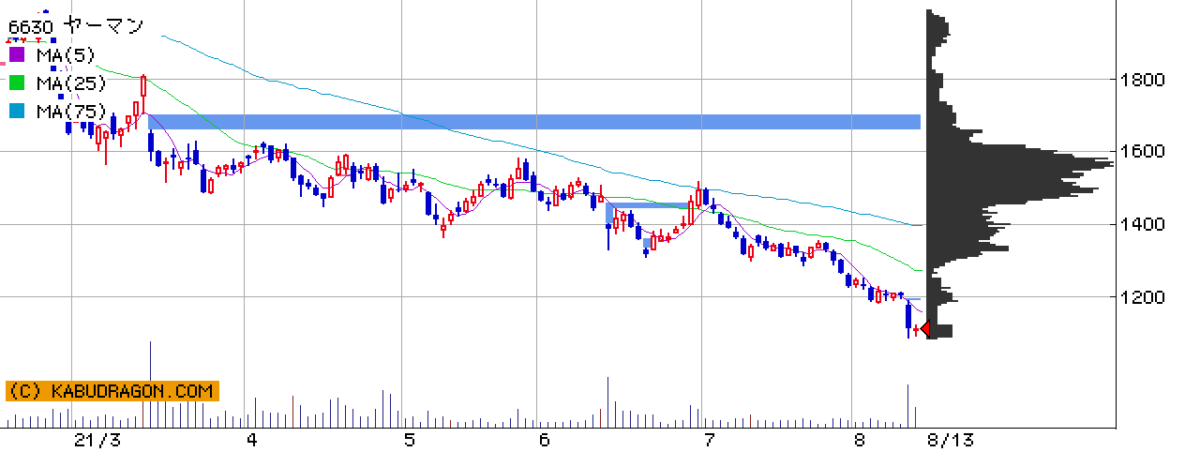Click the tall volume bar in mid-June
Image resolution: width=1200 pixels, height=452 pixels.
pos(607,402)
